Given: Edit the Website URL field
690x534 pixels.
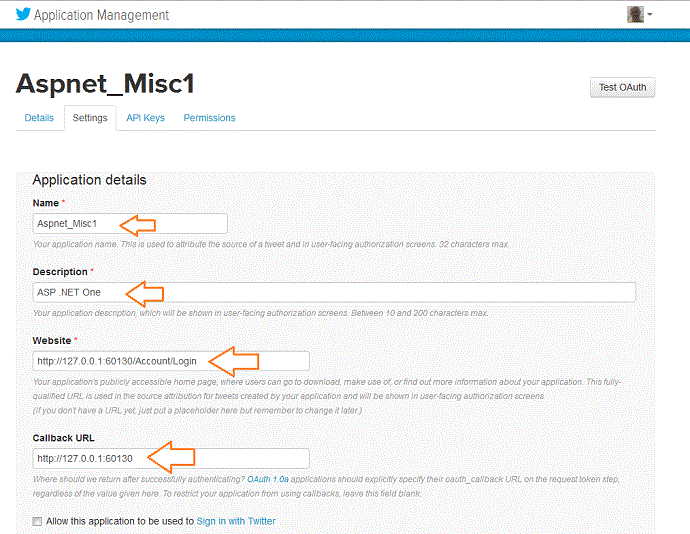Looking at the screenshot, I should pyautogui.click(x=171, y=361).
